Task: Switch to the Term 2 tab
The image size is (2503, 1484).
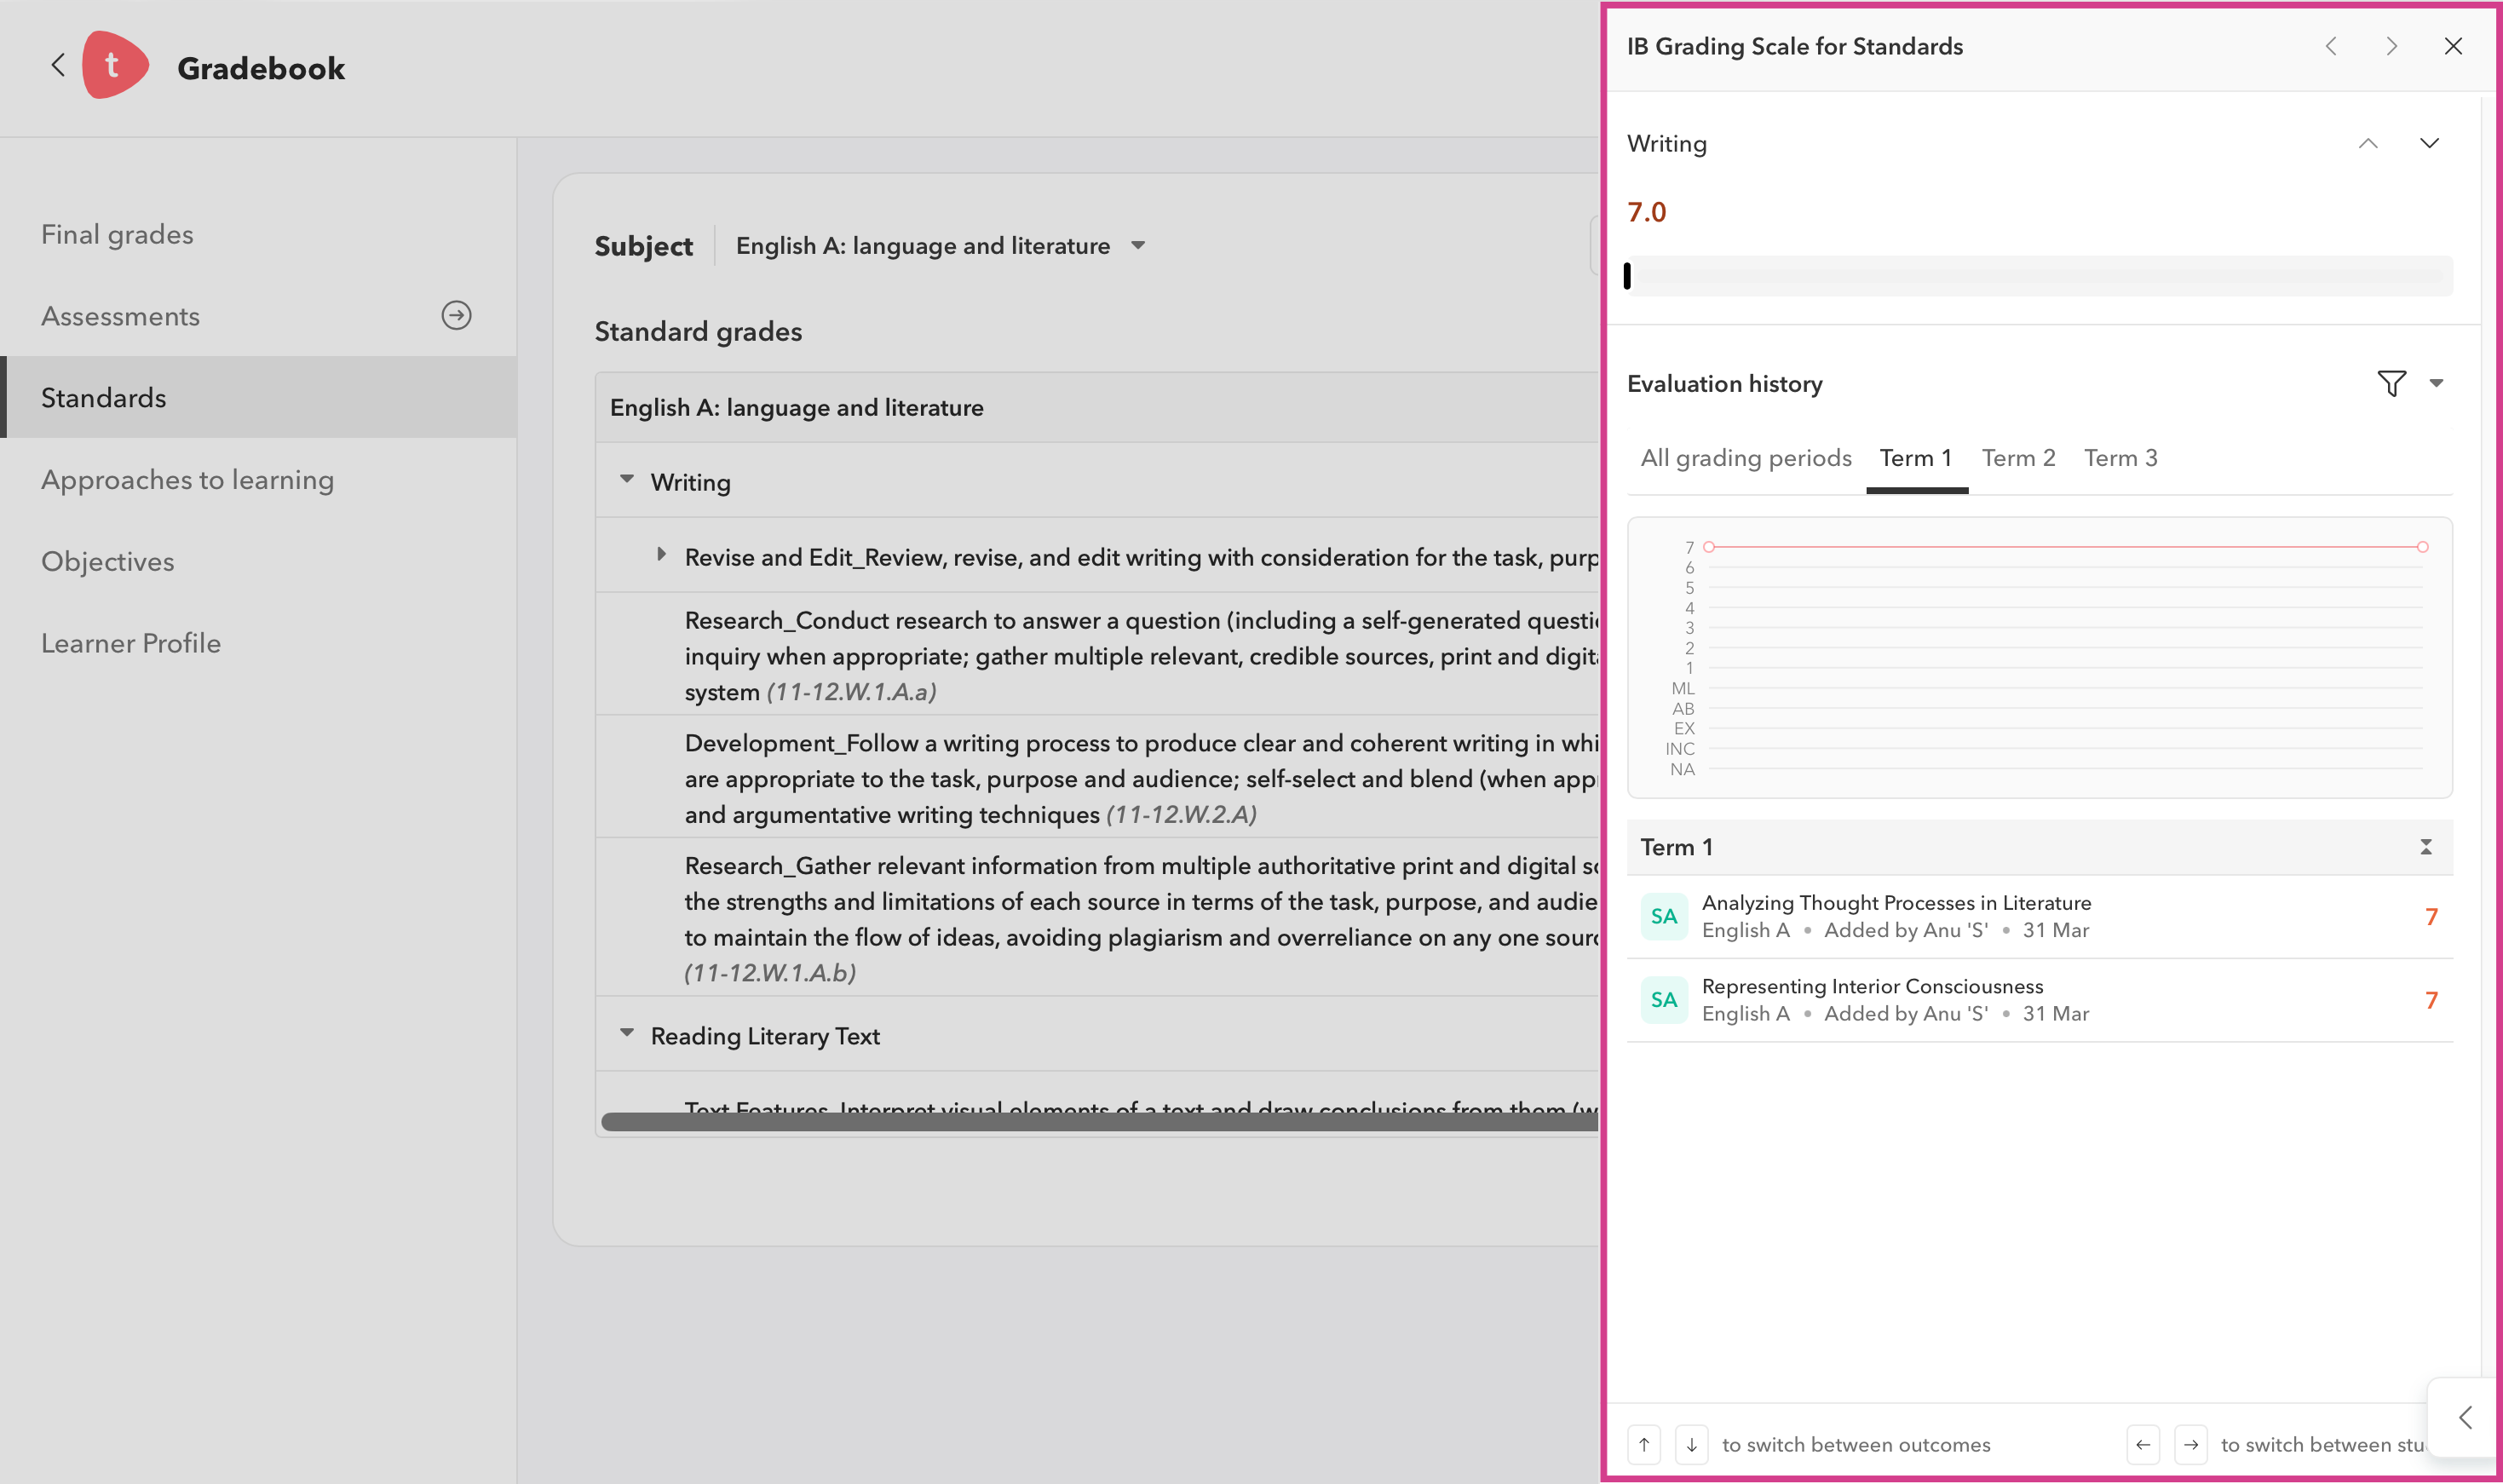Action: coord(2019,458)
